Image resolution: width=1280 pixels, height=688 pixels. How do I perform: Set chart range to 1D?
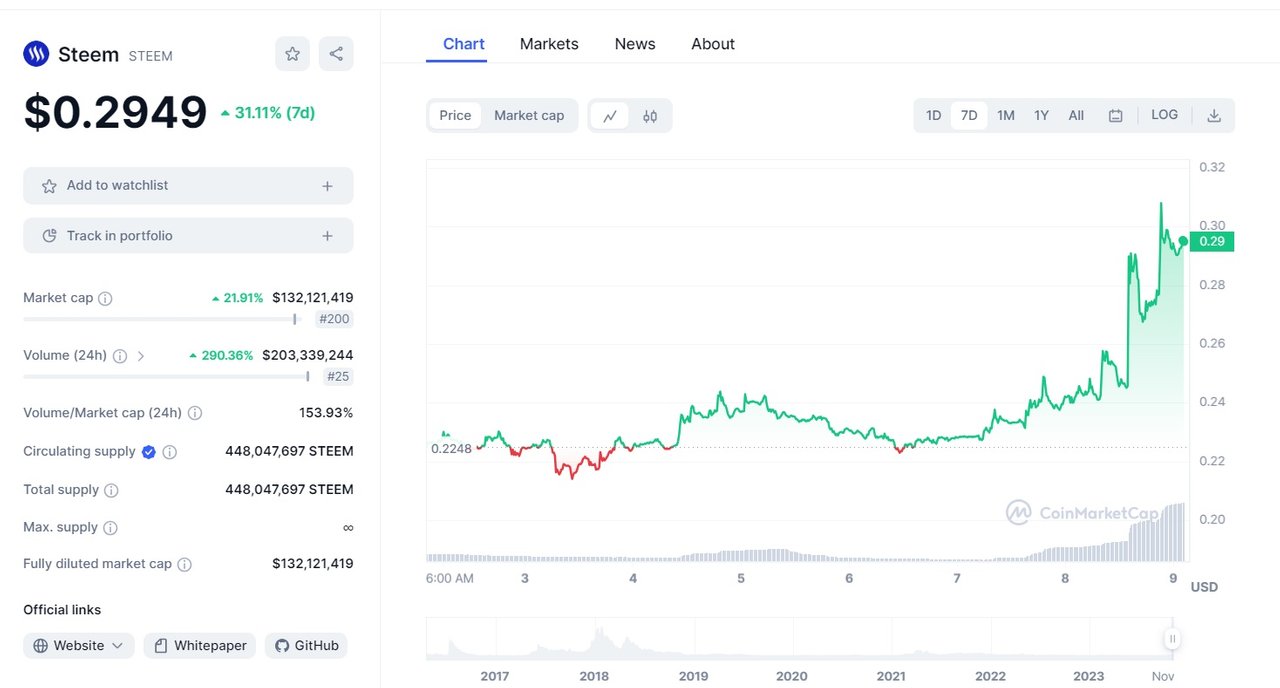coord(933,116)
